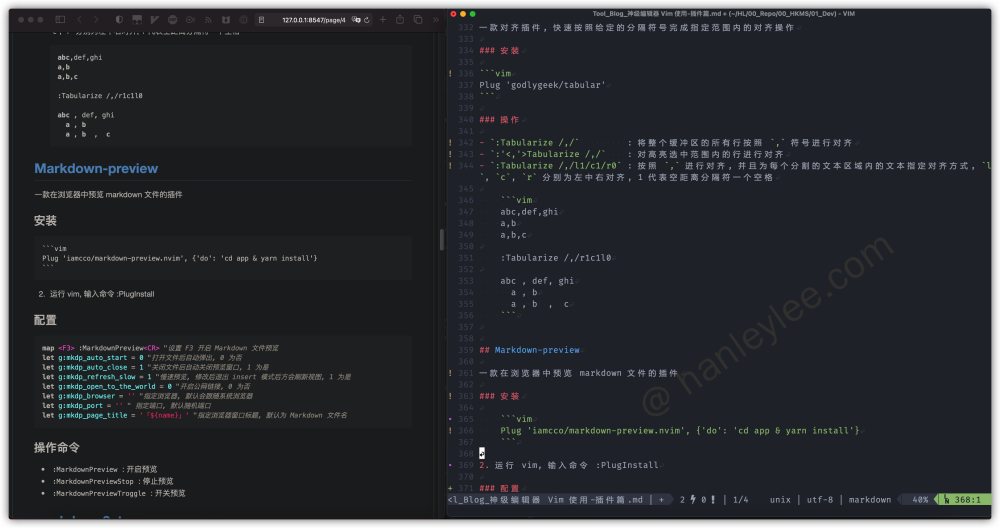Click the 127.0.0.1:8547/page/4 address field

314,20
